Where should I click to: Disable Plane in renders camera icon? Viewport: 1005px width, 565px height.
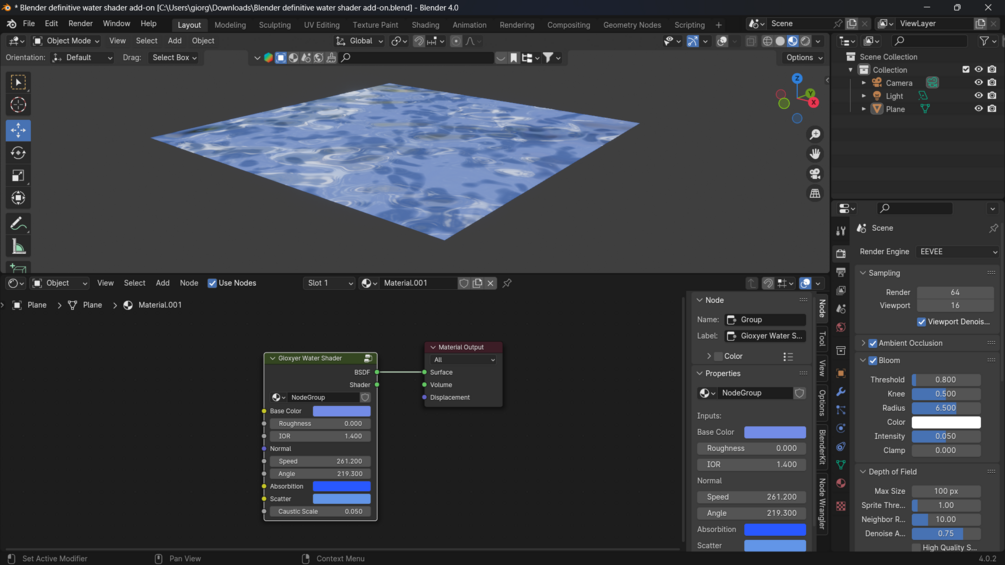tap(992, 109)
